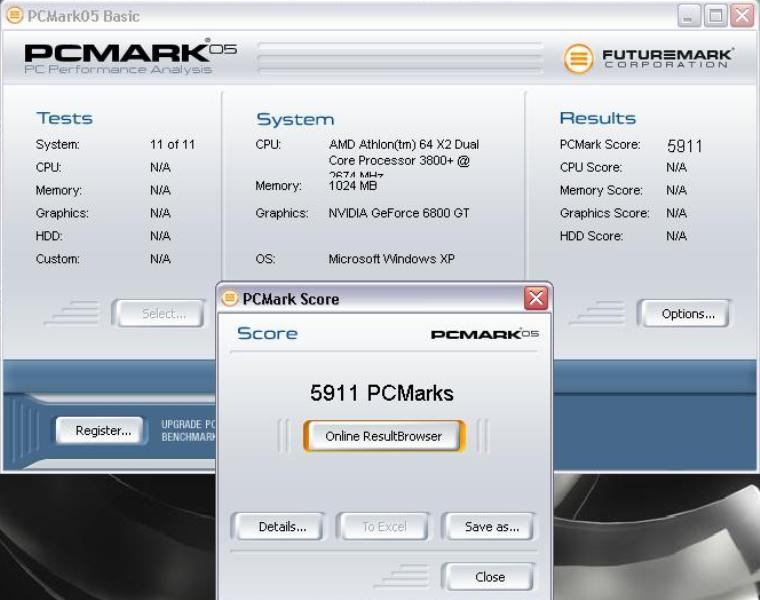Viewport: 760px width, 600px height.
Task: Maximize the PCMark05 Basic window
Action: pyautogui.click(x=715, y=16)
